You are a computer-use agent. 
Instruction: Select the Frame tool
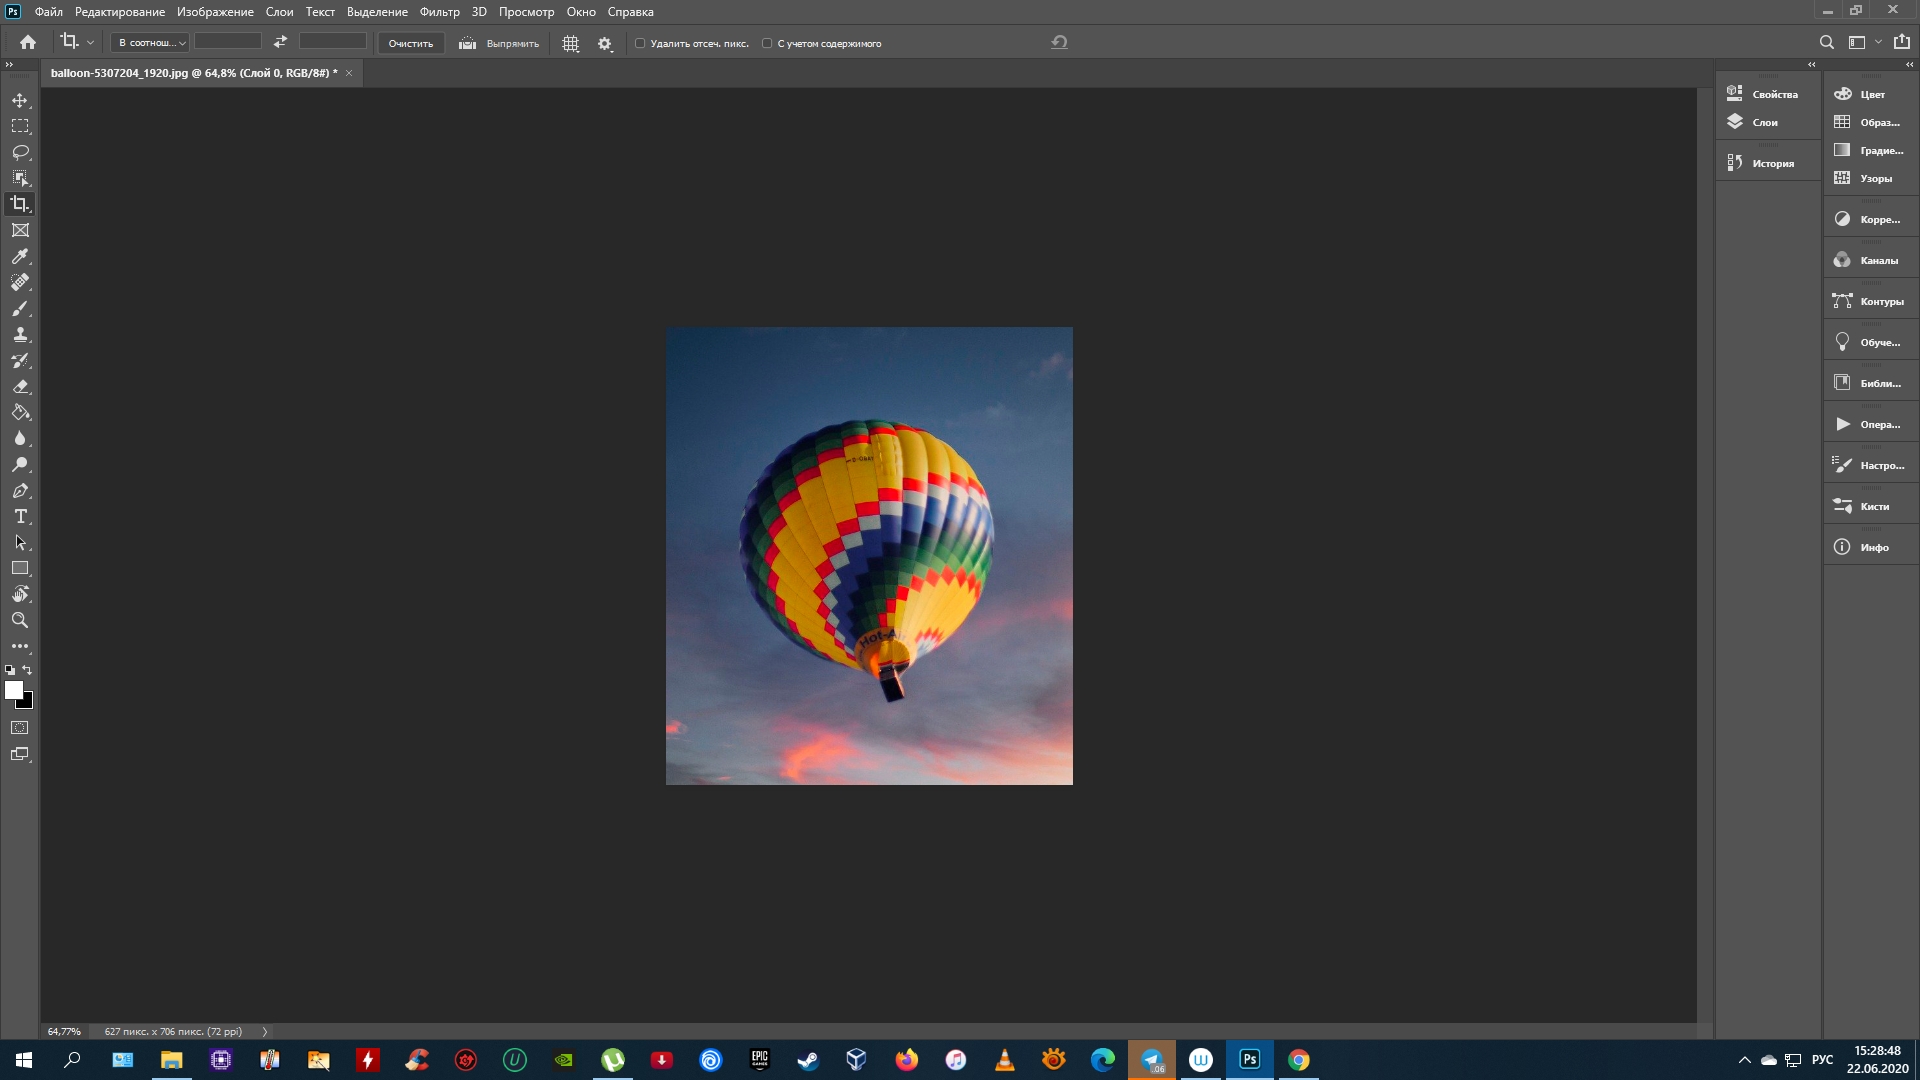click(20, 230)
